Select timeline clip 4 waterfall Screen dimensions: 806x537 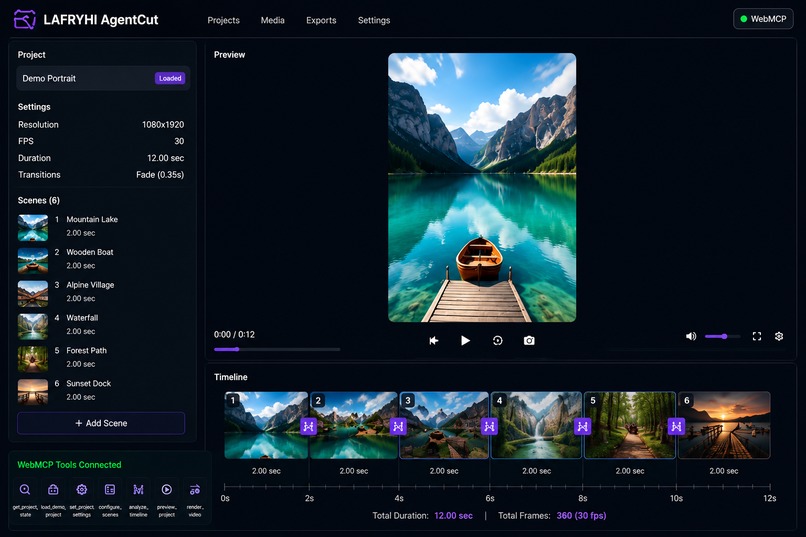click(536, 425)
